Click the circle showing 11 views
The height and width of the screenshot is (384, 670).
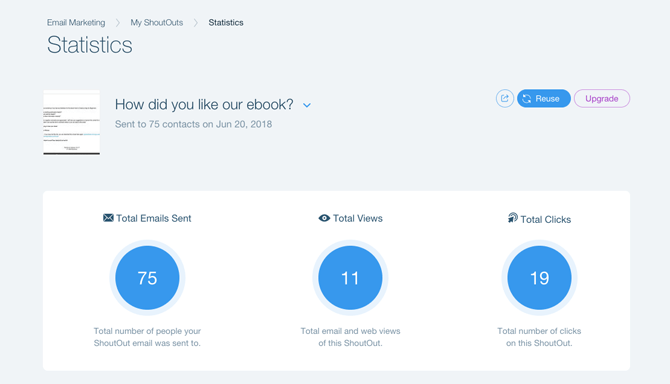(x=350, y=278)
